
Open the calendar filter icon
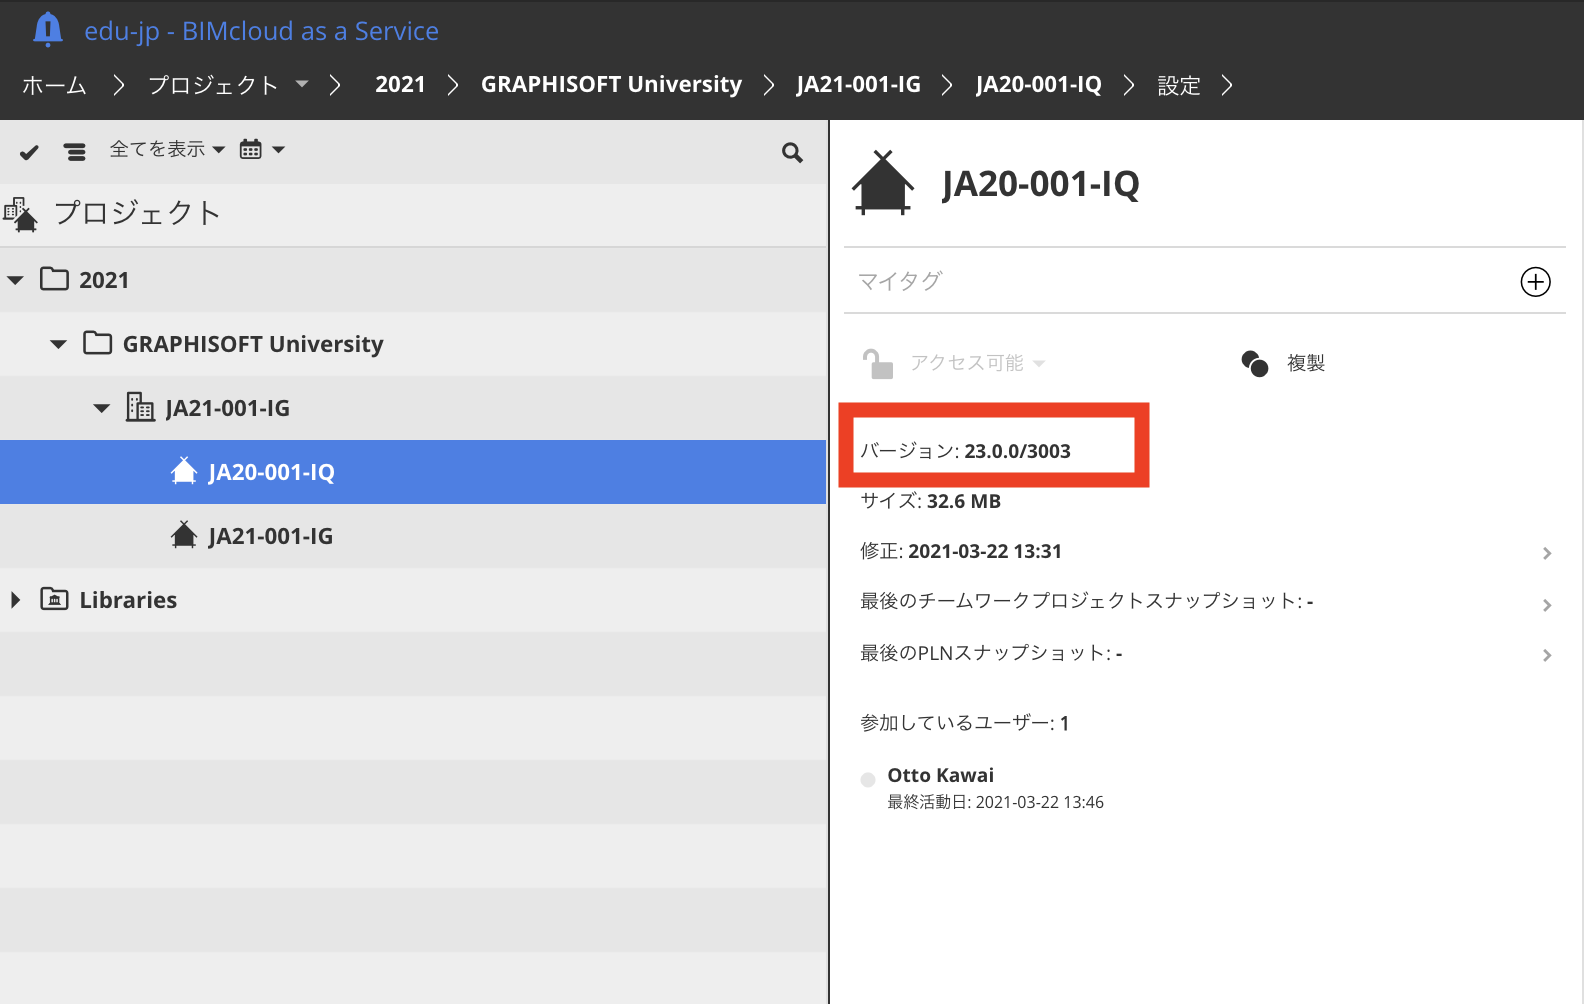[251, 150]
